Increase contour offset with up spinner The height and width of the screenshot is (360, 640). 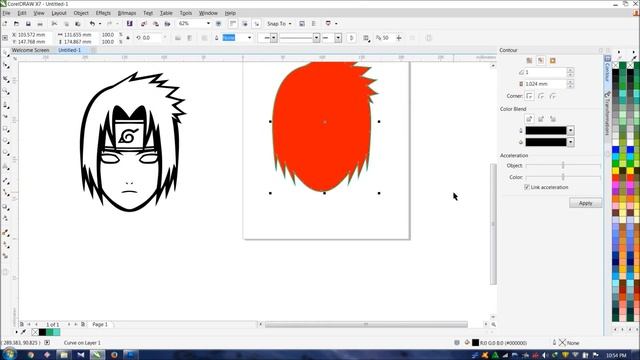click(x=570, y=81)
